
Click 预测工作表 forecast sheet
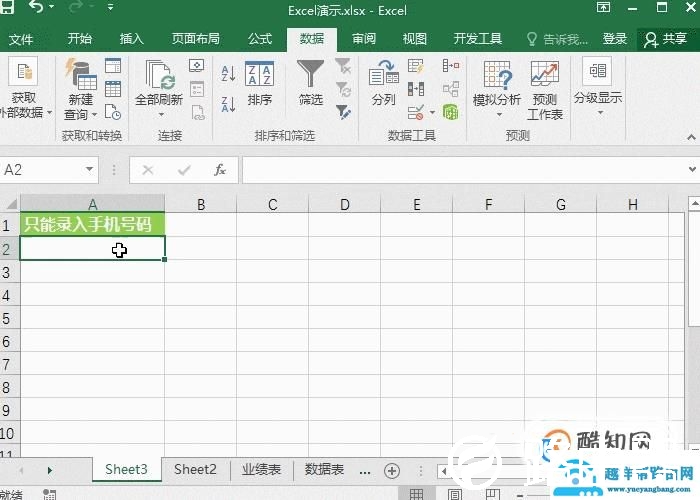click(545, 90)
